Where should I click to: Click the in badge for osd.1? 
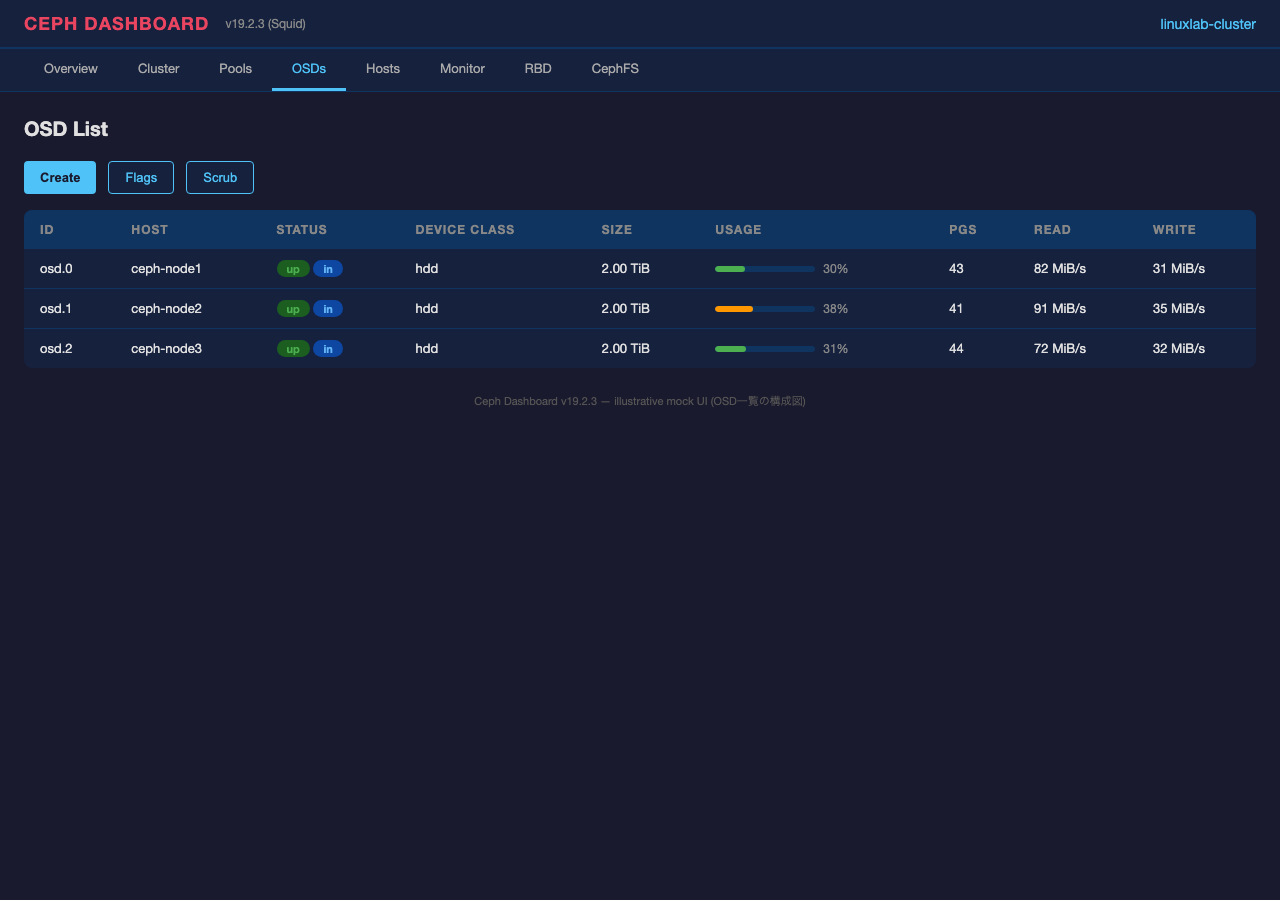(328, 309)
